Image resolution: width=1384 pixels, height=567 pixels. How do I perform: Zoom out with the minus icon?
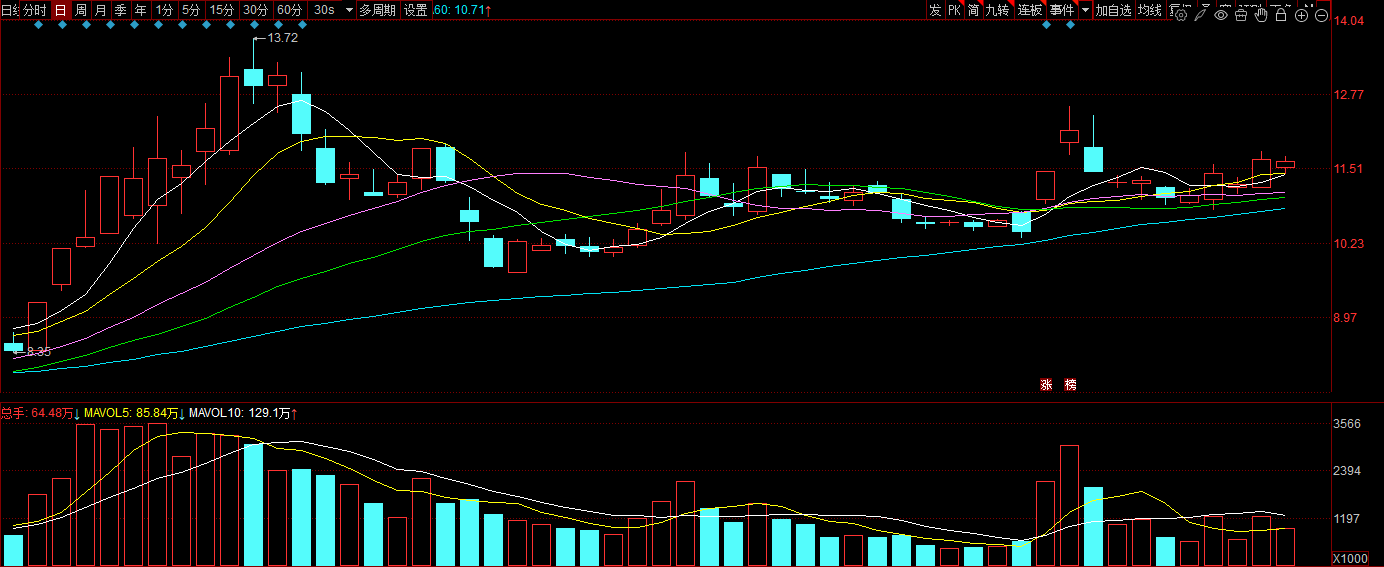1321,15
